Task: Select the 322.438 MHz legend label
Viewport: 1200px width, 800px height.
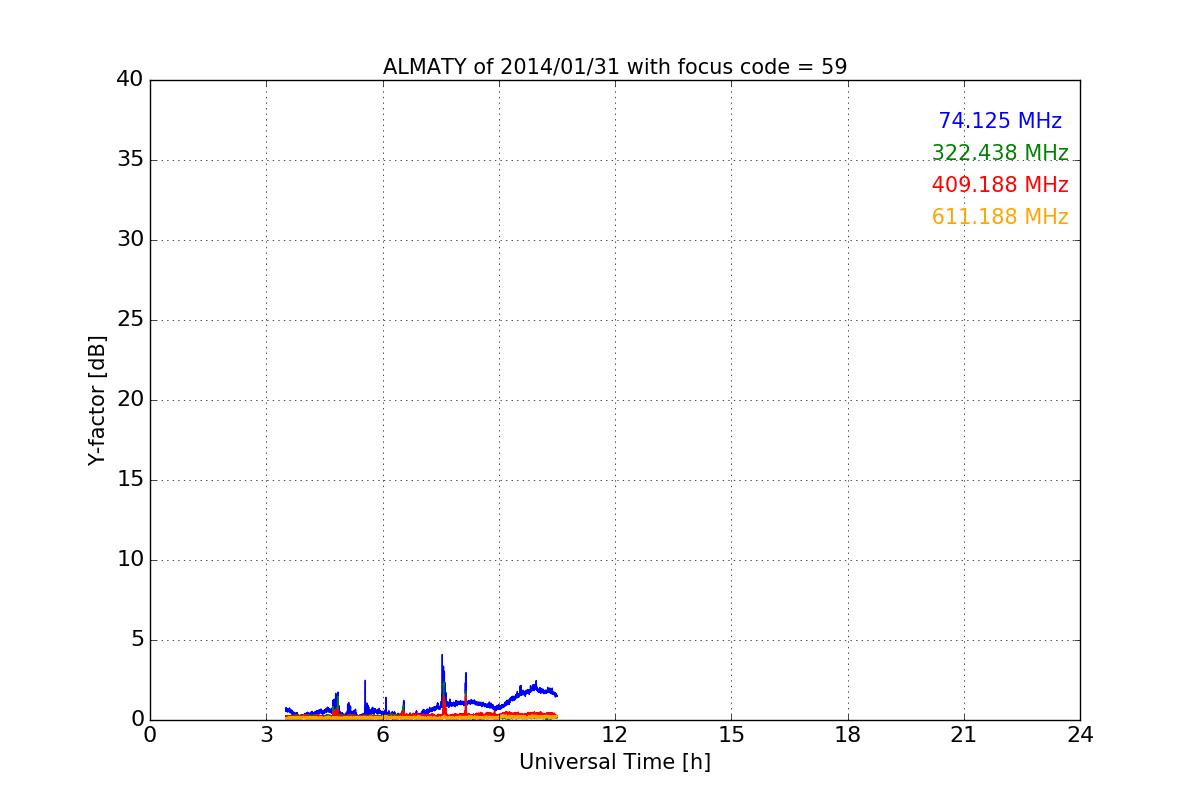Action: (x=1000, y=153)
